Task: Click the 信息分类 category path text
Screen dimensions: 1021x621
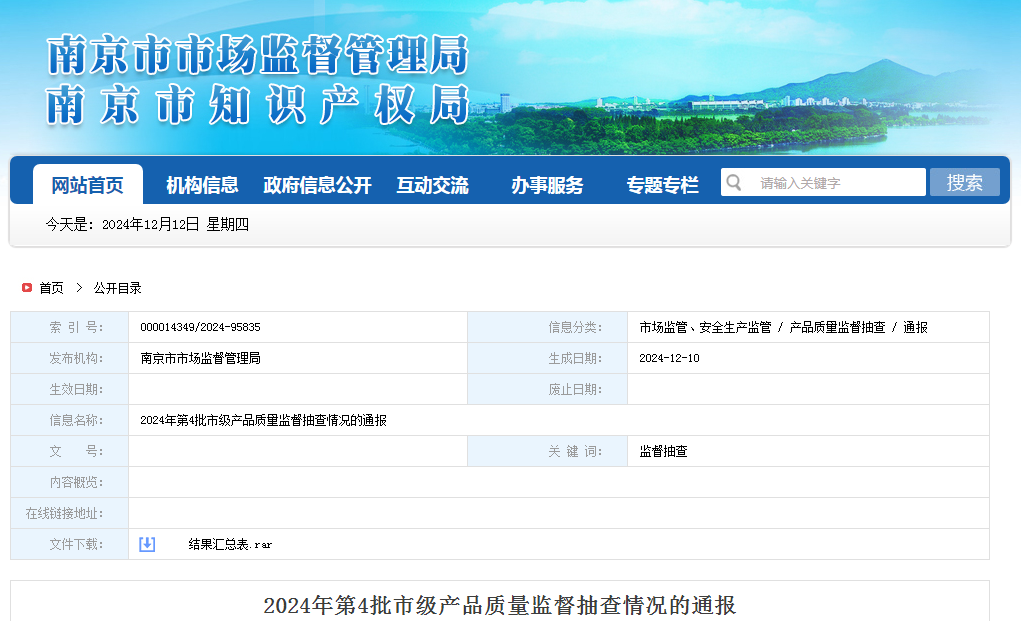Action: click(x=783, y=327)
